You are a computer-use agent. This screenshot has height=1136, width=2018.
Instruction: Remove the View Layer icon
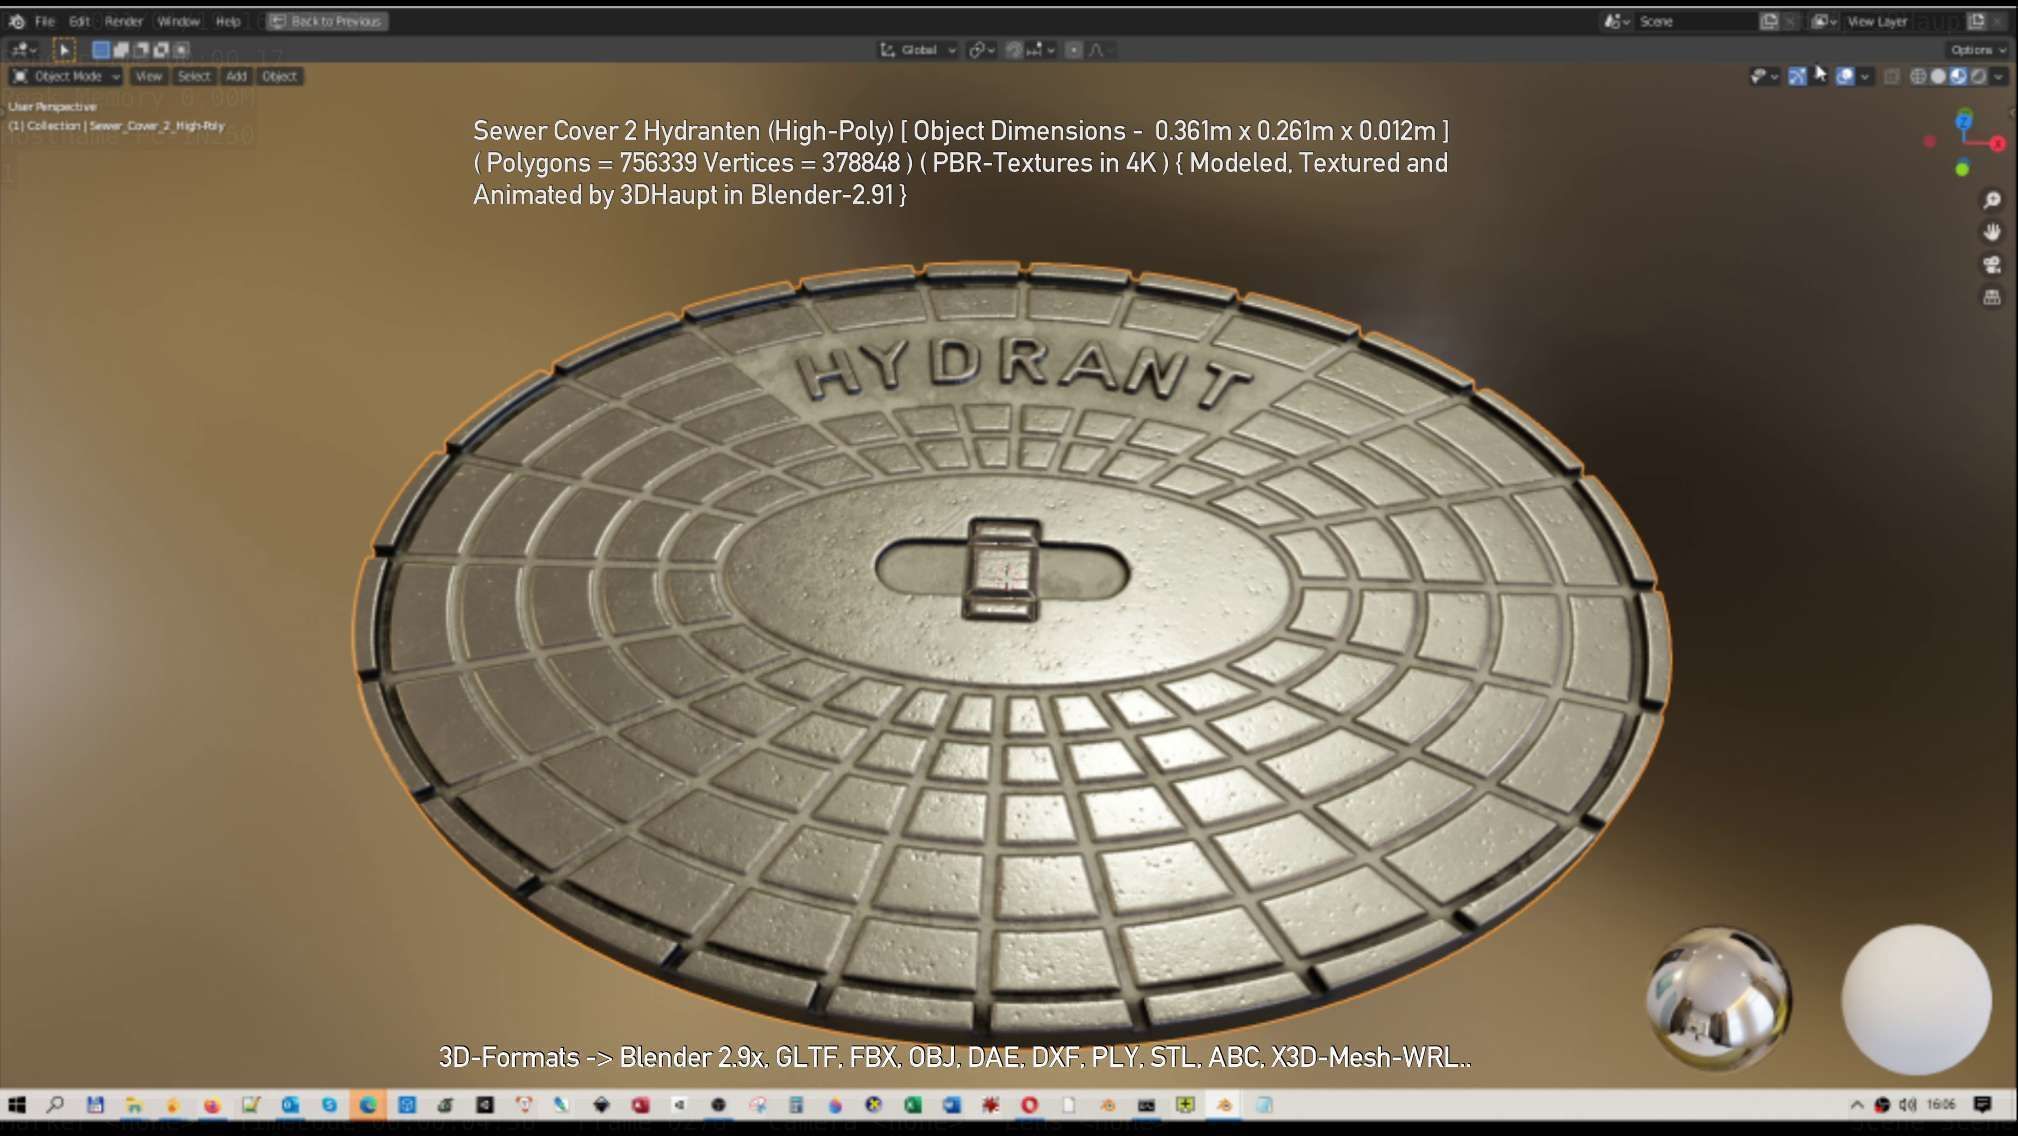click(1997, 21)
